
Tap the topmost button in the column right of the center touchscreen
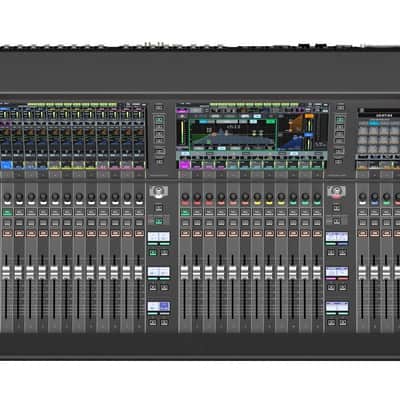coord(340,107)
